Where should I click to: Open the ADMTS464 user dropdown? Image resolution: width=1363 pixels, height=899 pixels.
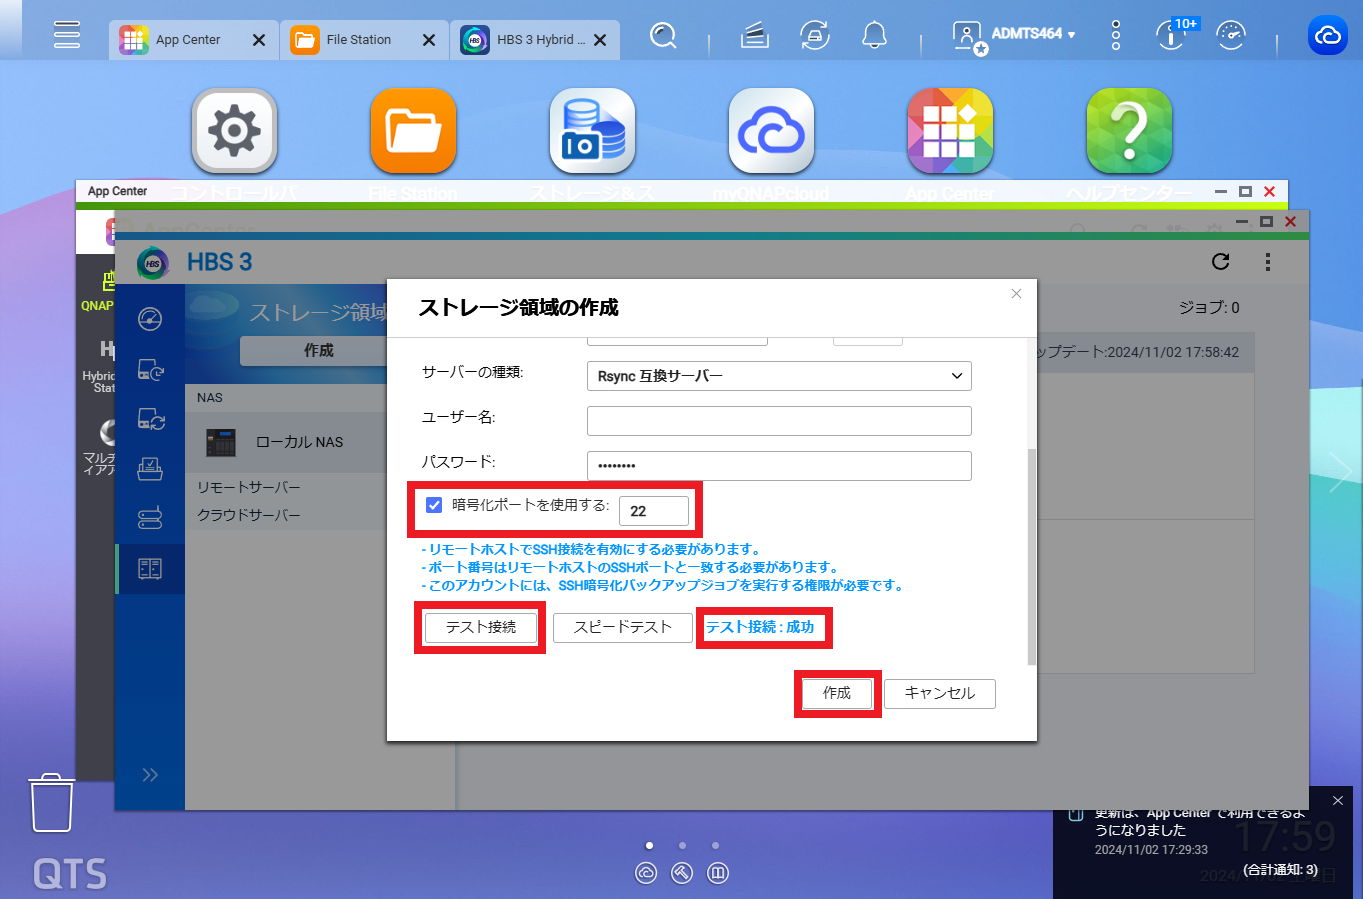pyautogui.click(x=1014, y=36)
